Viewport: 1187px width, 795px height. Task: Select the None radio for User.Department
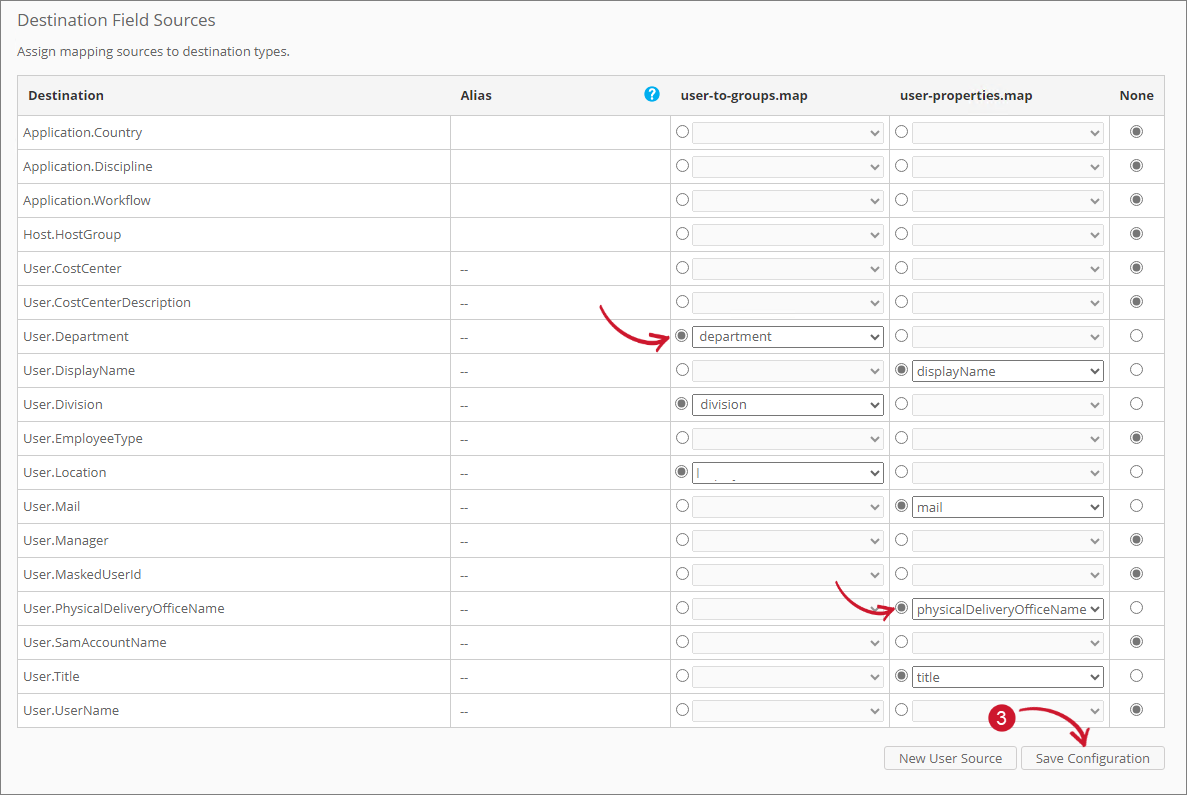[x=1136, y=336]
